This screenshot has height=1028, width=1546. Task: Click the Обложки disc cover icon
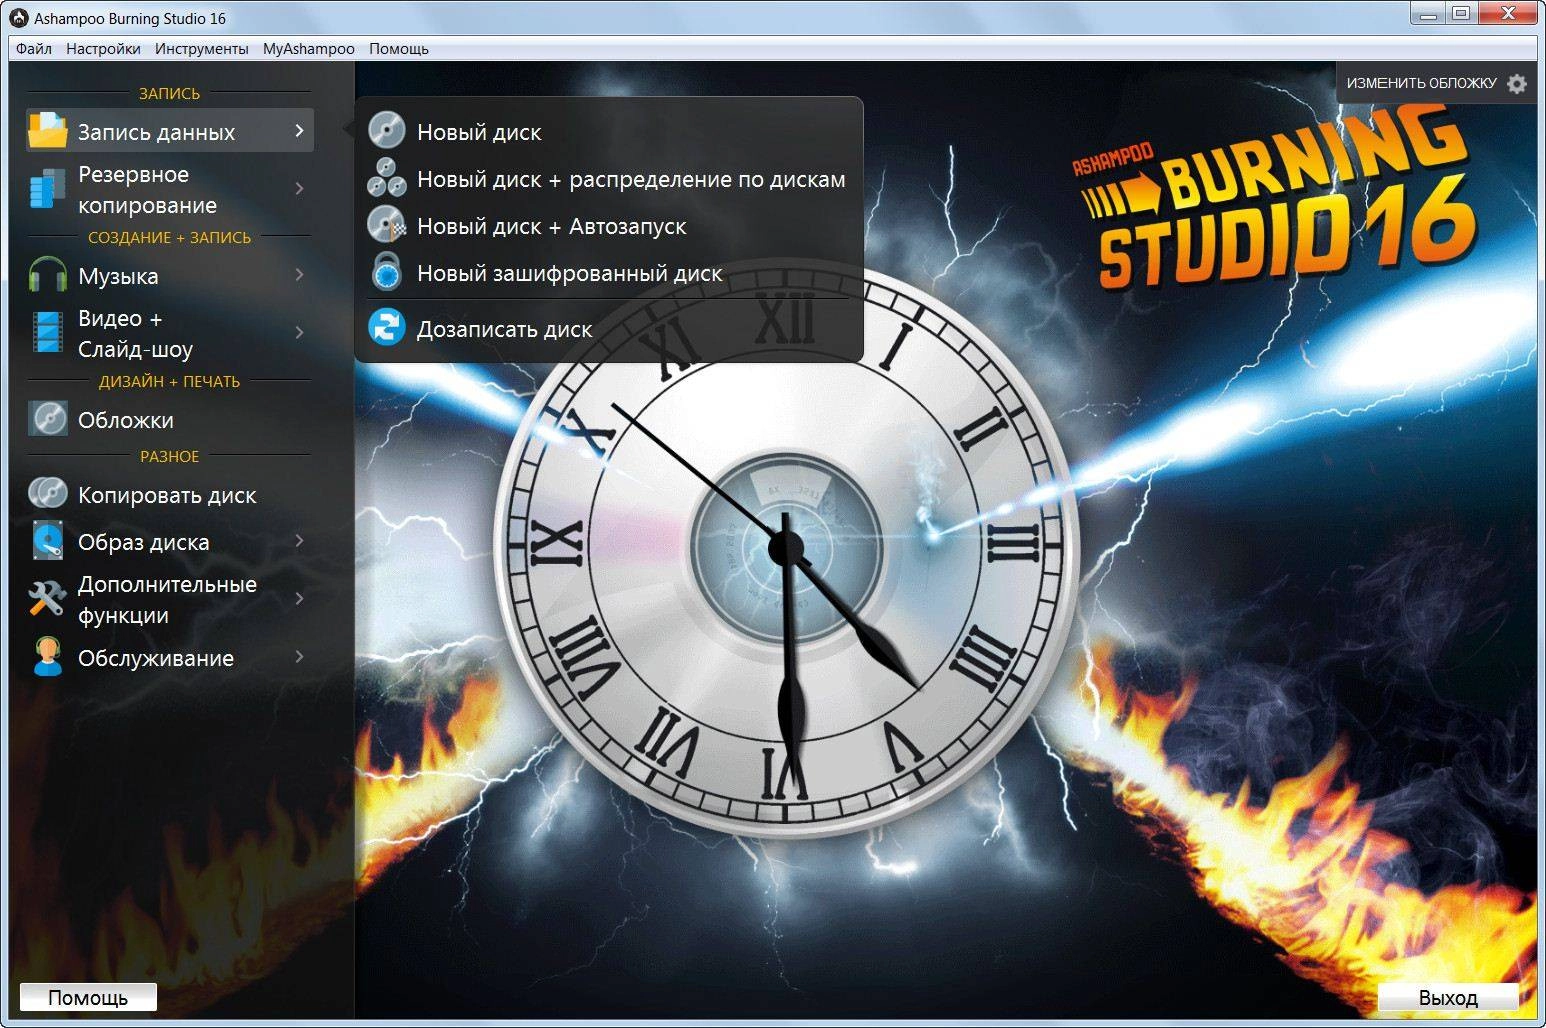coord(47,419)
